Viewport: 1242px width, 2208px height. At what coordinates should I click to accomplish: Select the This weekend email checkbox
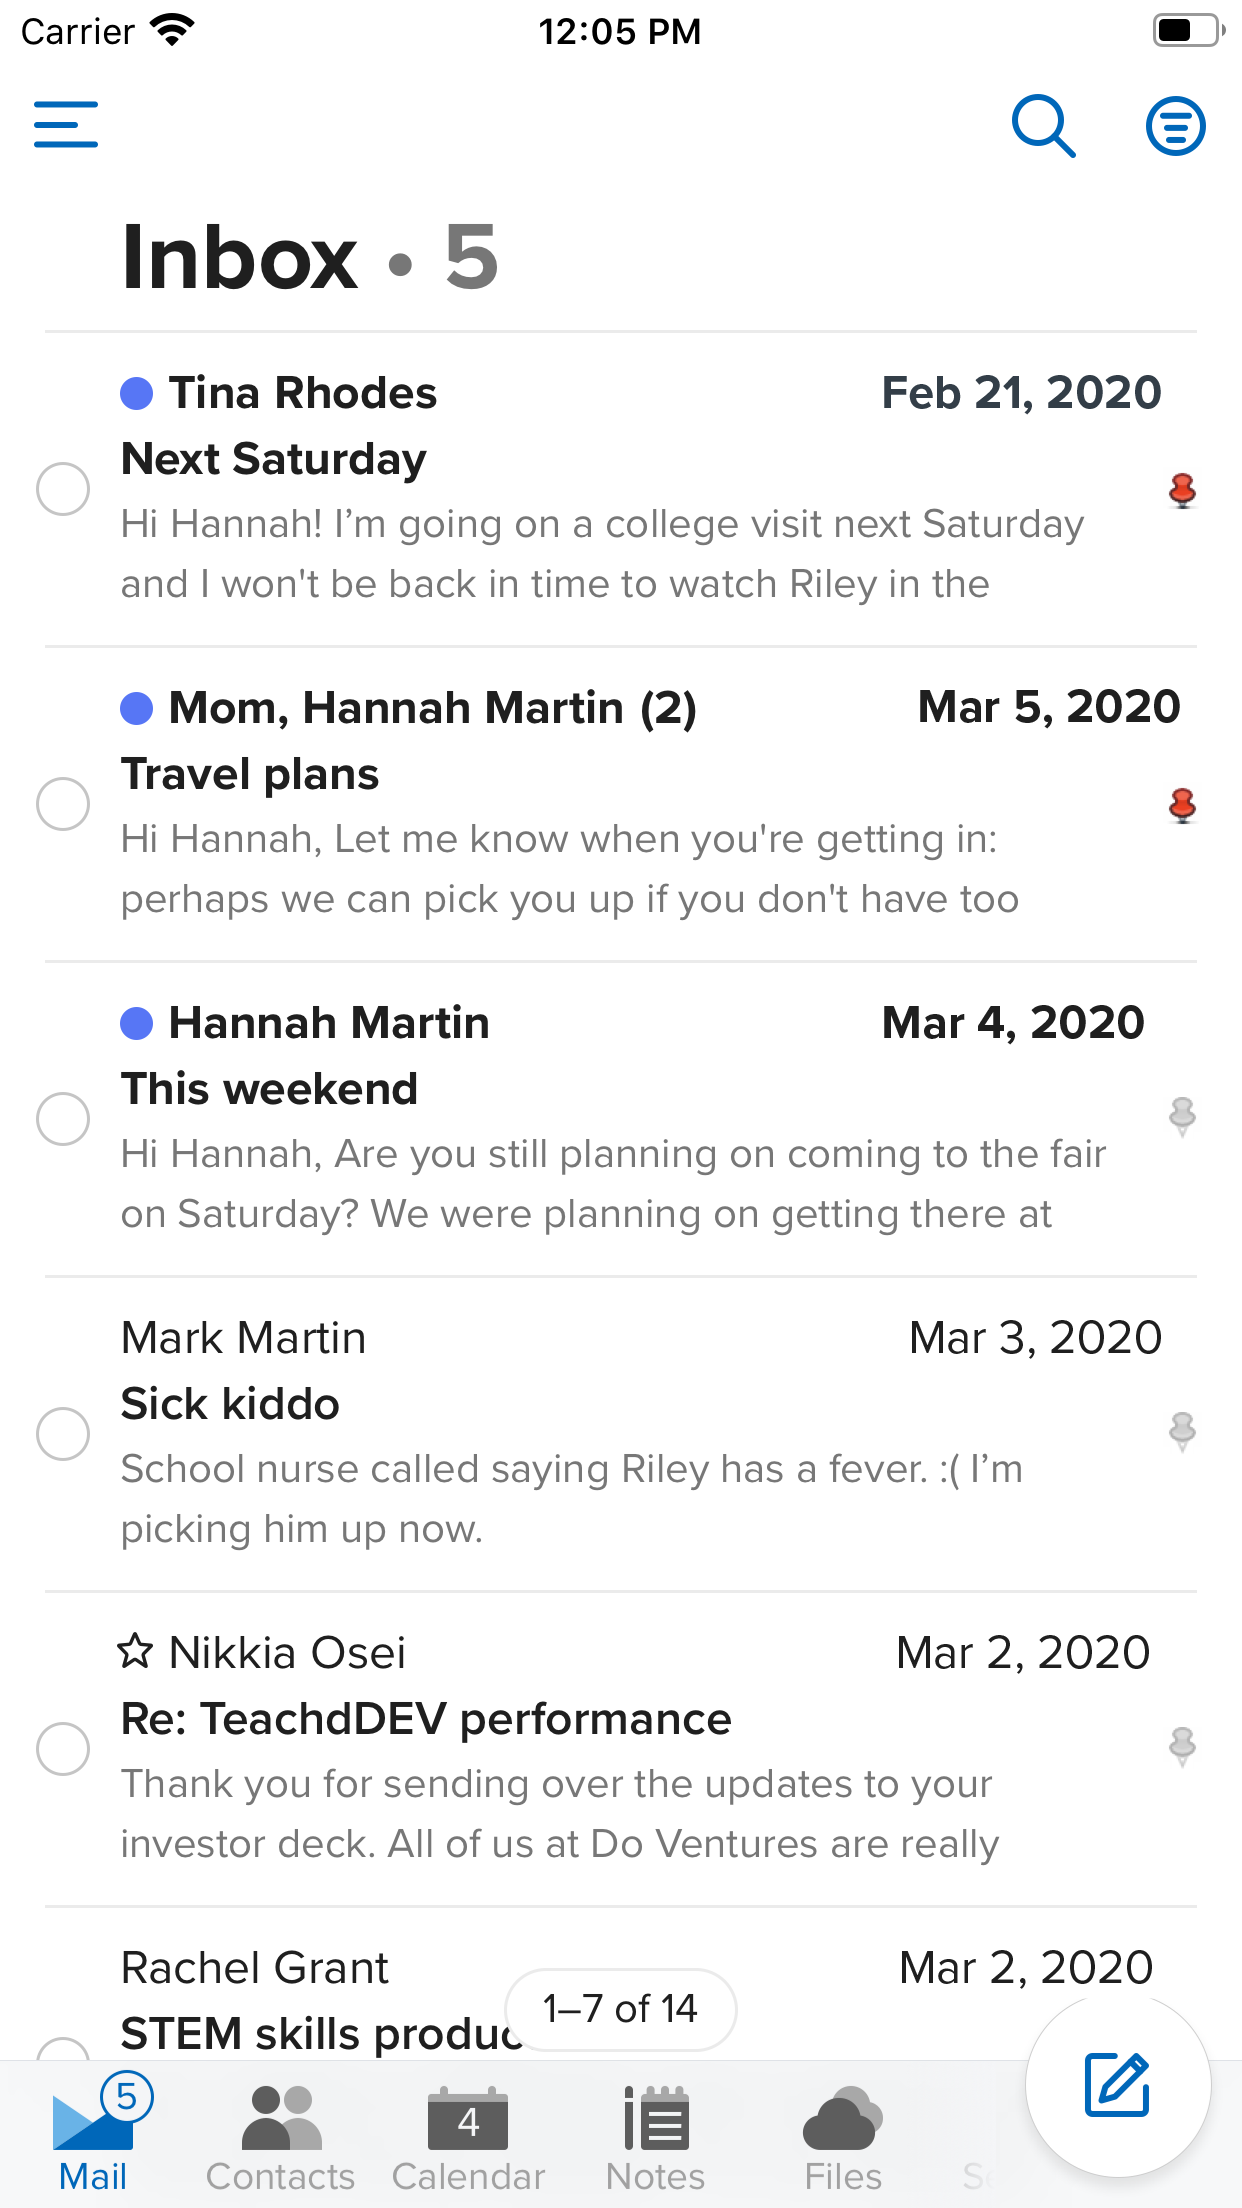(x=63, y=1118)
